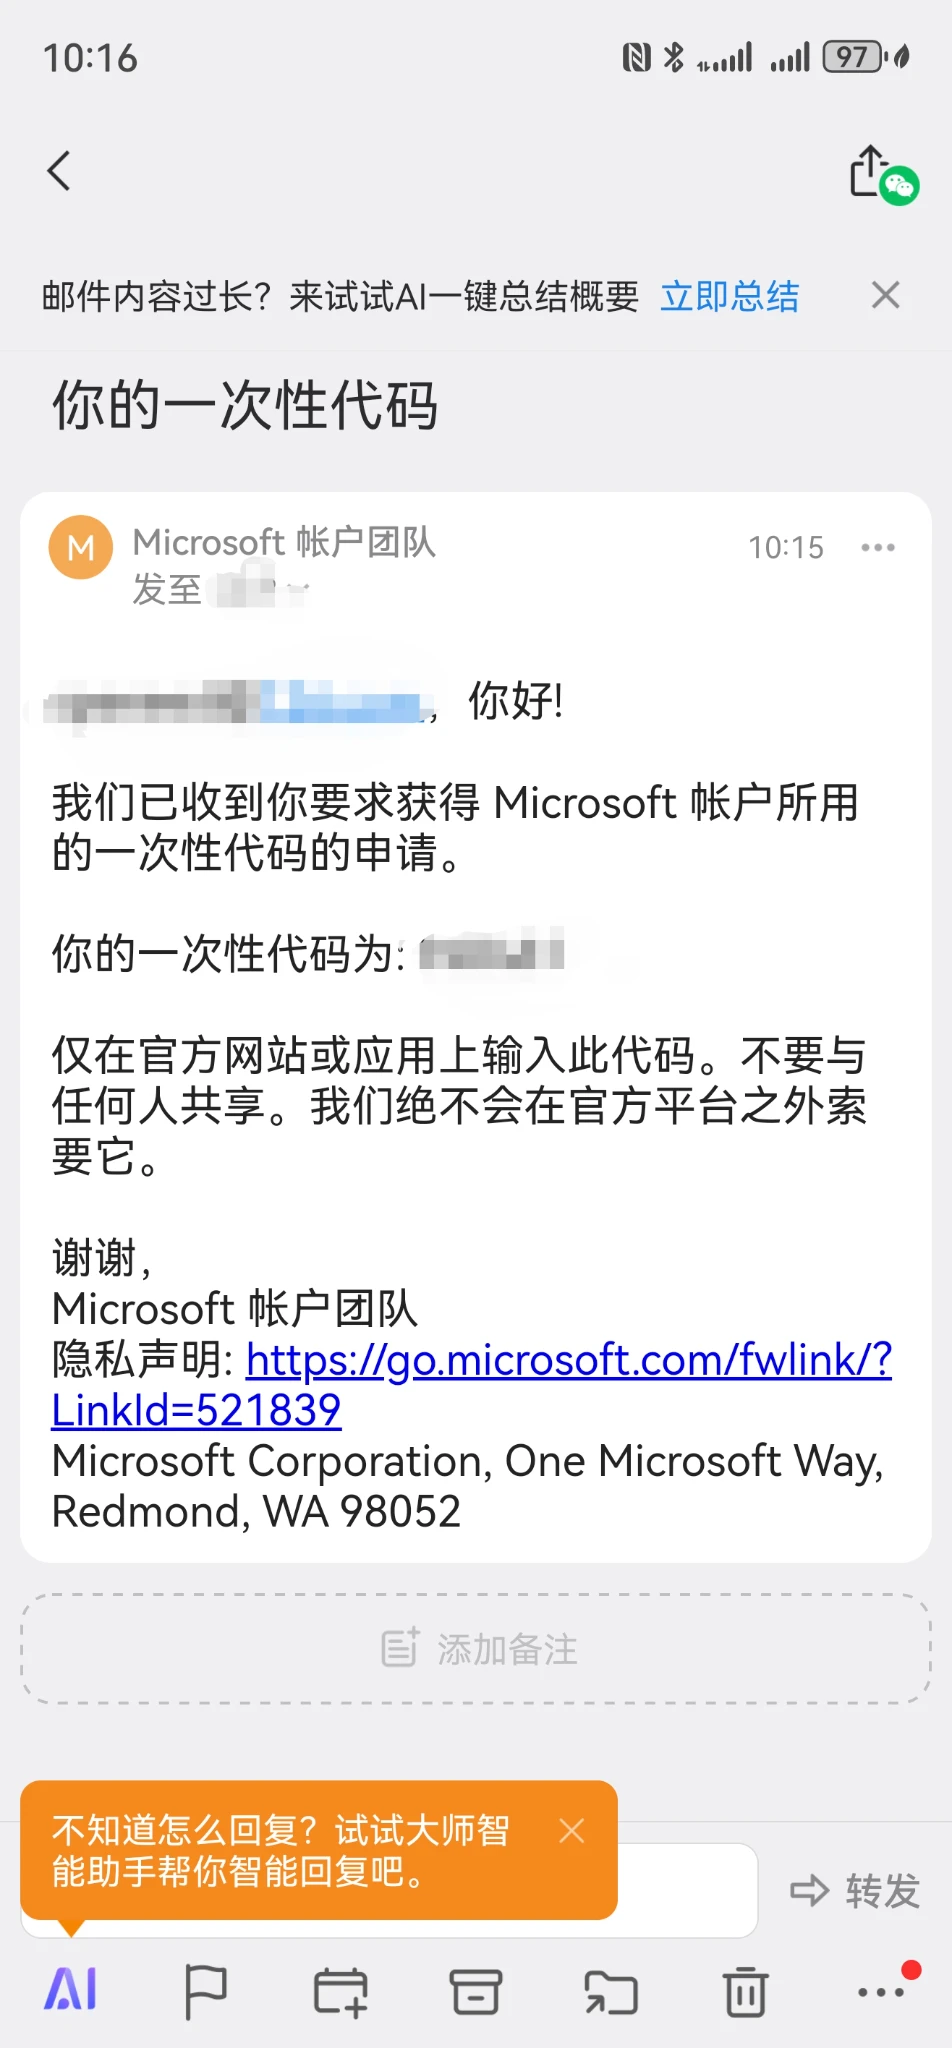Move email to a folder icon
The width and height of the screenshot is (952, 2048).
(611, 1991)
